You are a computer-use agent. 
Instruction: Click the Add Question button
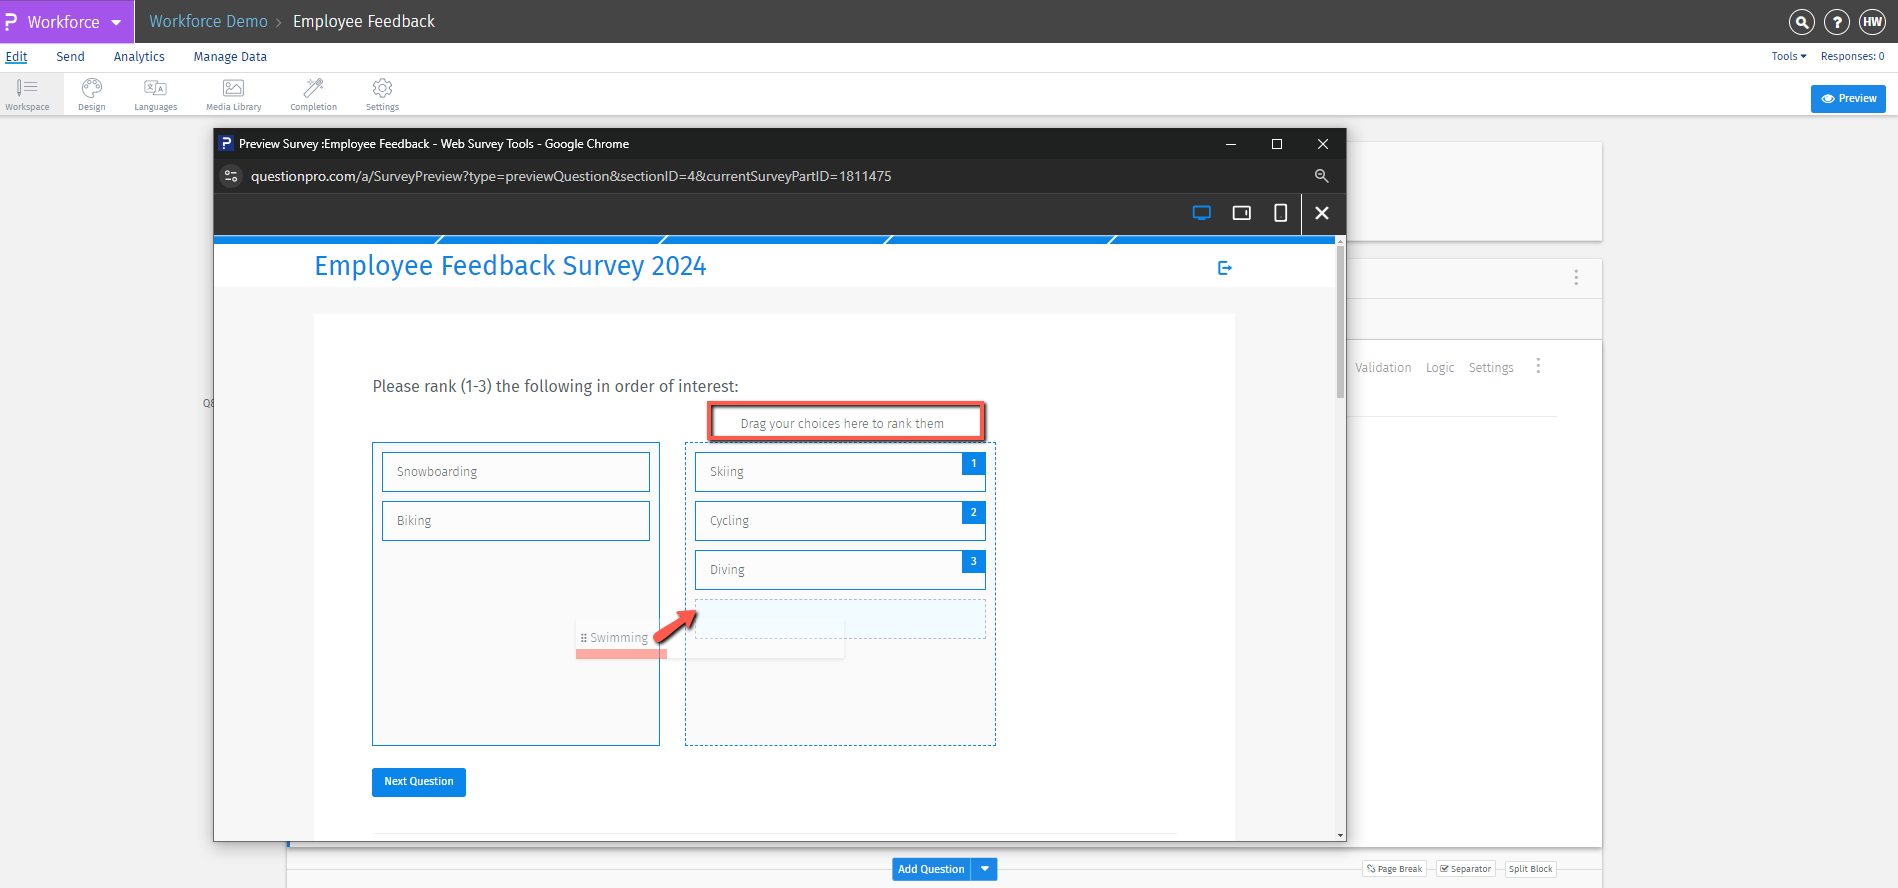pos(931,869)
